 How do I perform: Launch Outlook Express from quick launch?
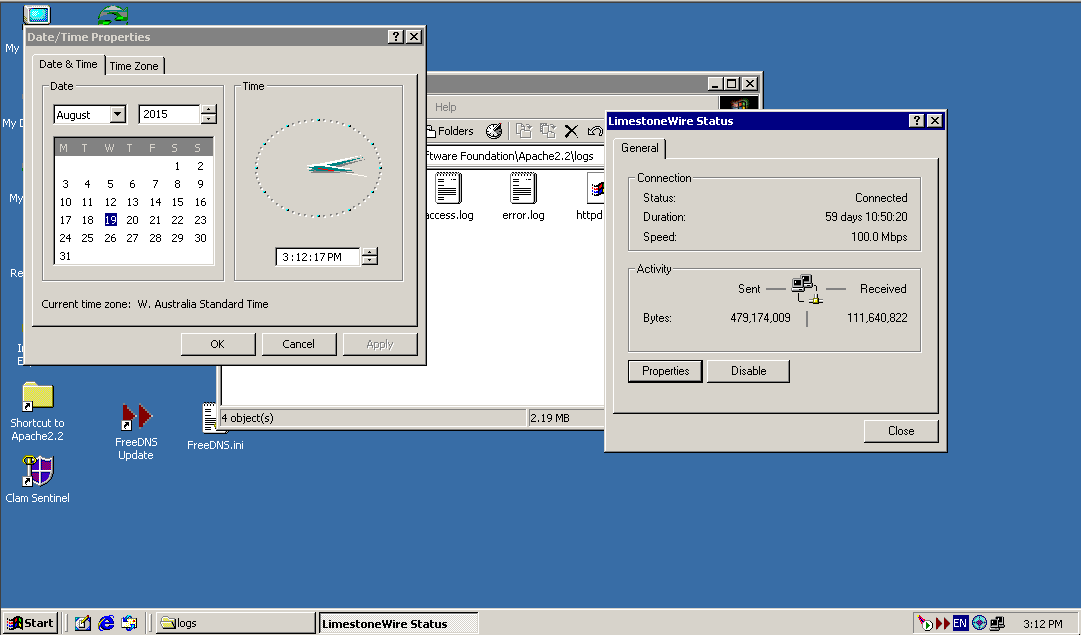coord(129,623)
